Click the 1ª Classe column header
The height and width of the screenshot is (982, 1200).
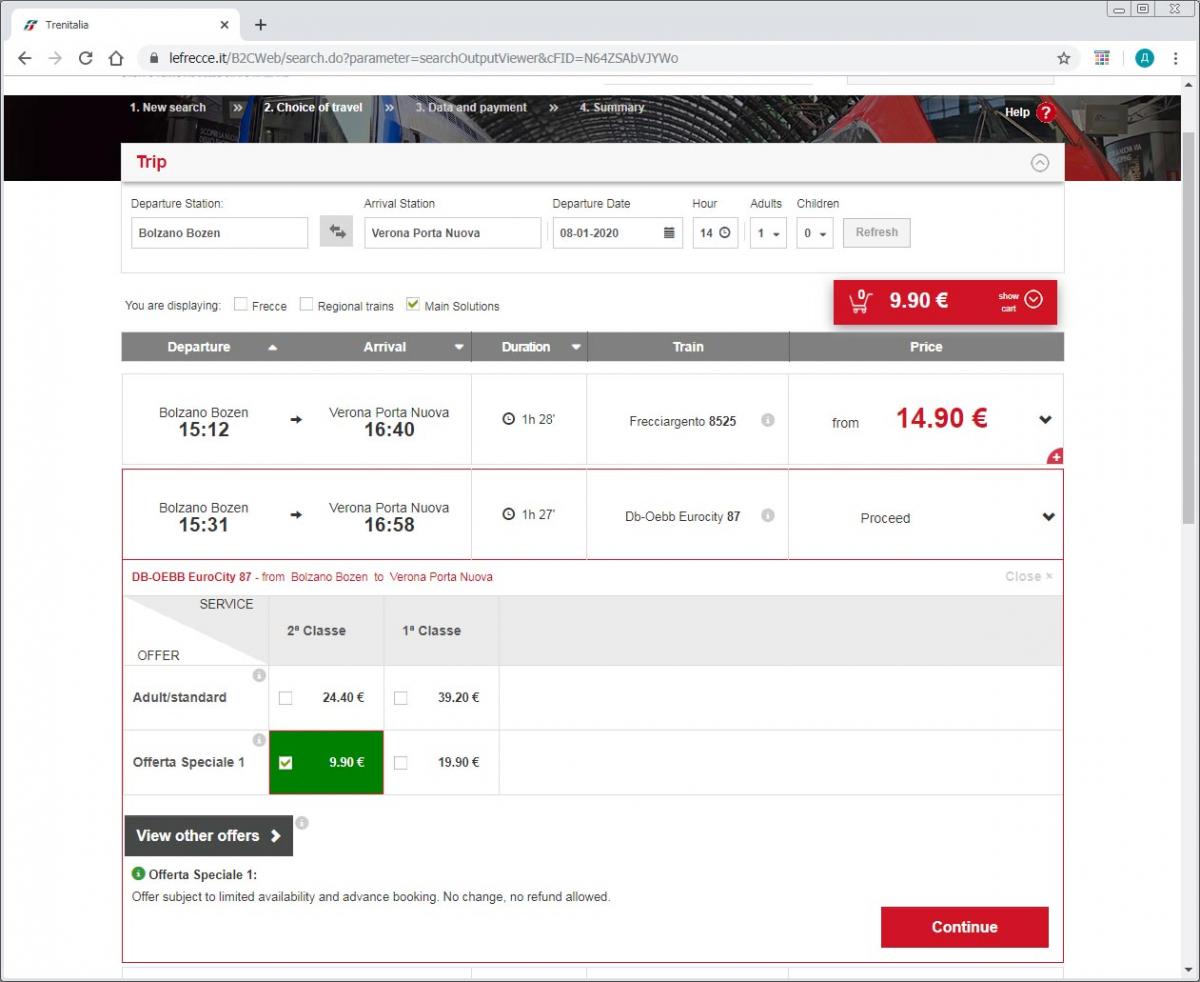click(x=432, y=631)
